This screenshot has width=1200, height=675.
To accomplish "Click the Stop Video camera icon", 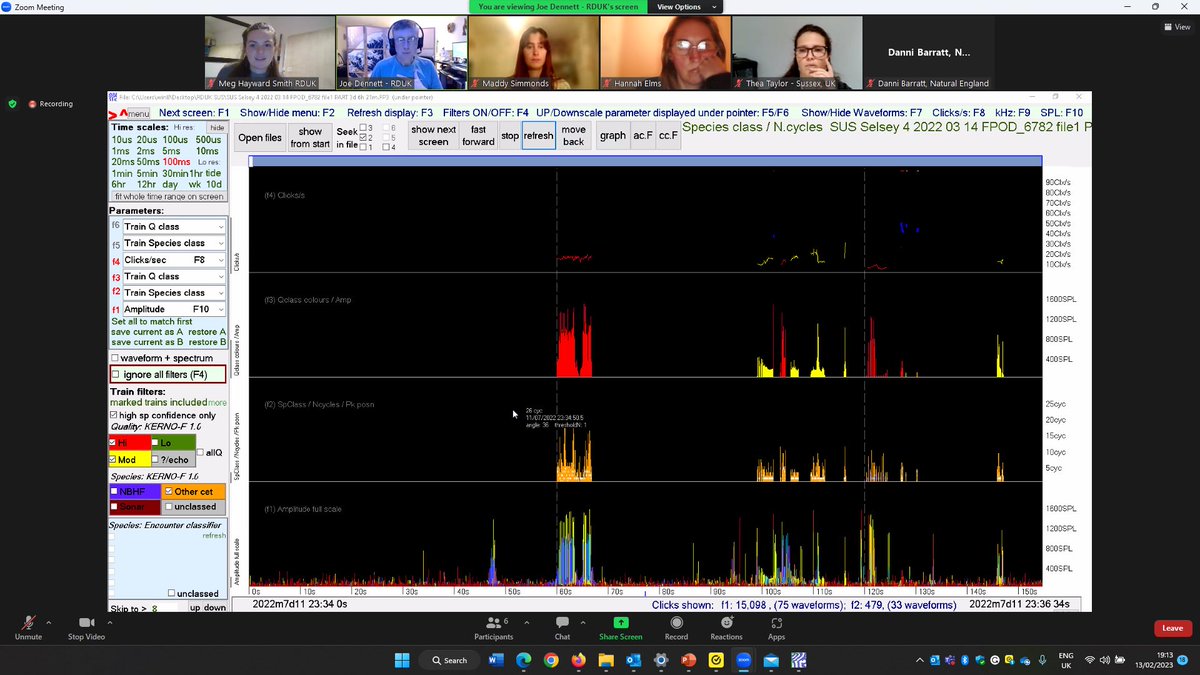I will tap(86, 622).
